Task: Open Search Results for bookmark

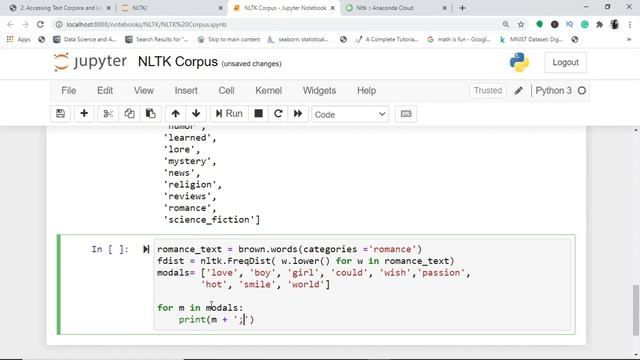Action: point(157,40)
